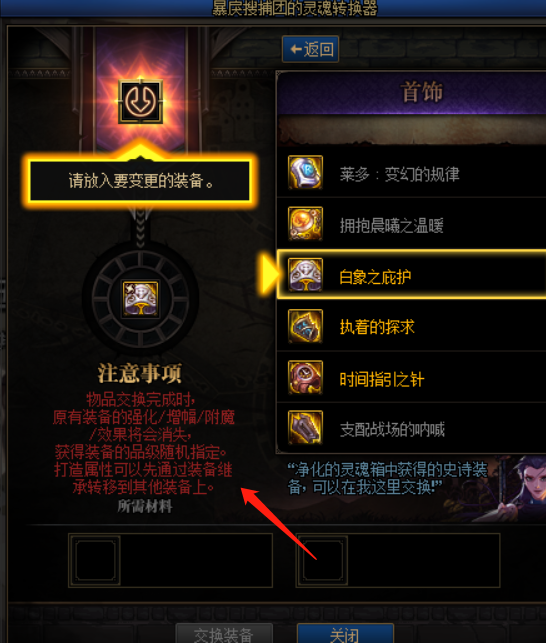The width and height of the screenshot is (546, 643).
Task: Click the left empty material slot
Action: (96, 560)
